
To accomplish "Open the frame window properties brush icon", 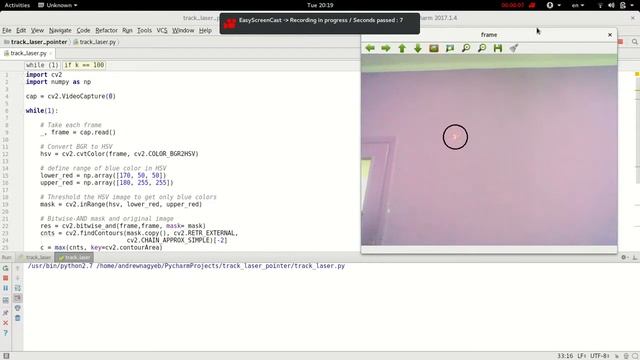I will point(513,48).
